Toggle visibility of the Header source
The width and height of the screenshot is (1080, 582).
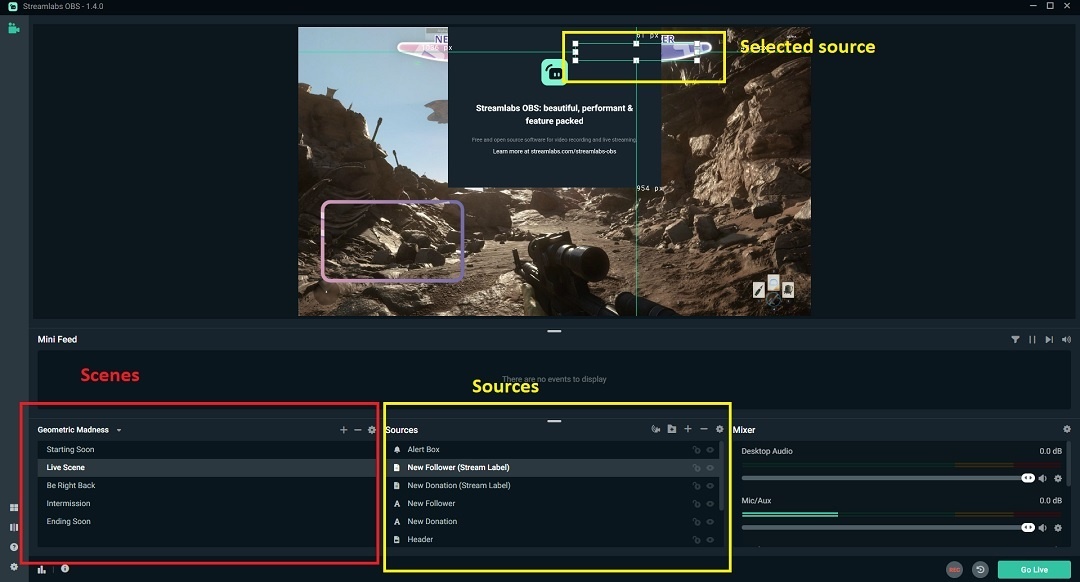coord(710,539)
